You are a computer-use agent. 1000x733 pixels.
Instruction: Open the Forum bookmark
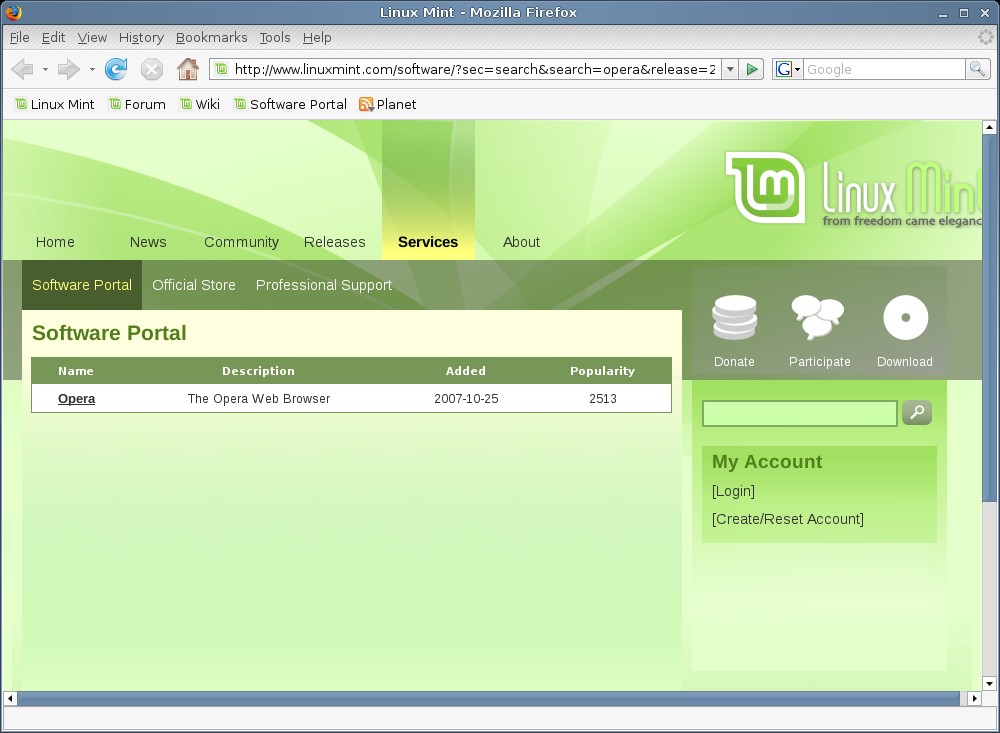137,104
